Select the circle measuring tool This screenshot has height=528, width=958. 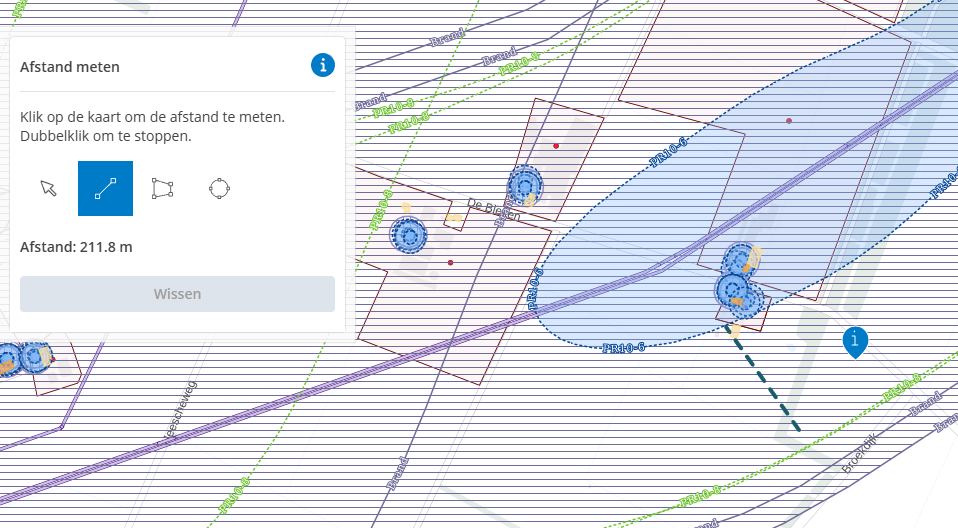click(219, 188)
